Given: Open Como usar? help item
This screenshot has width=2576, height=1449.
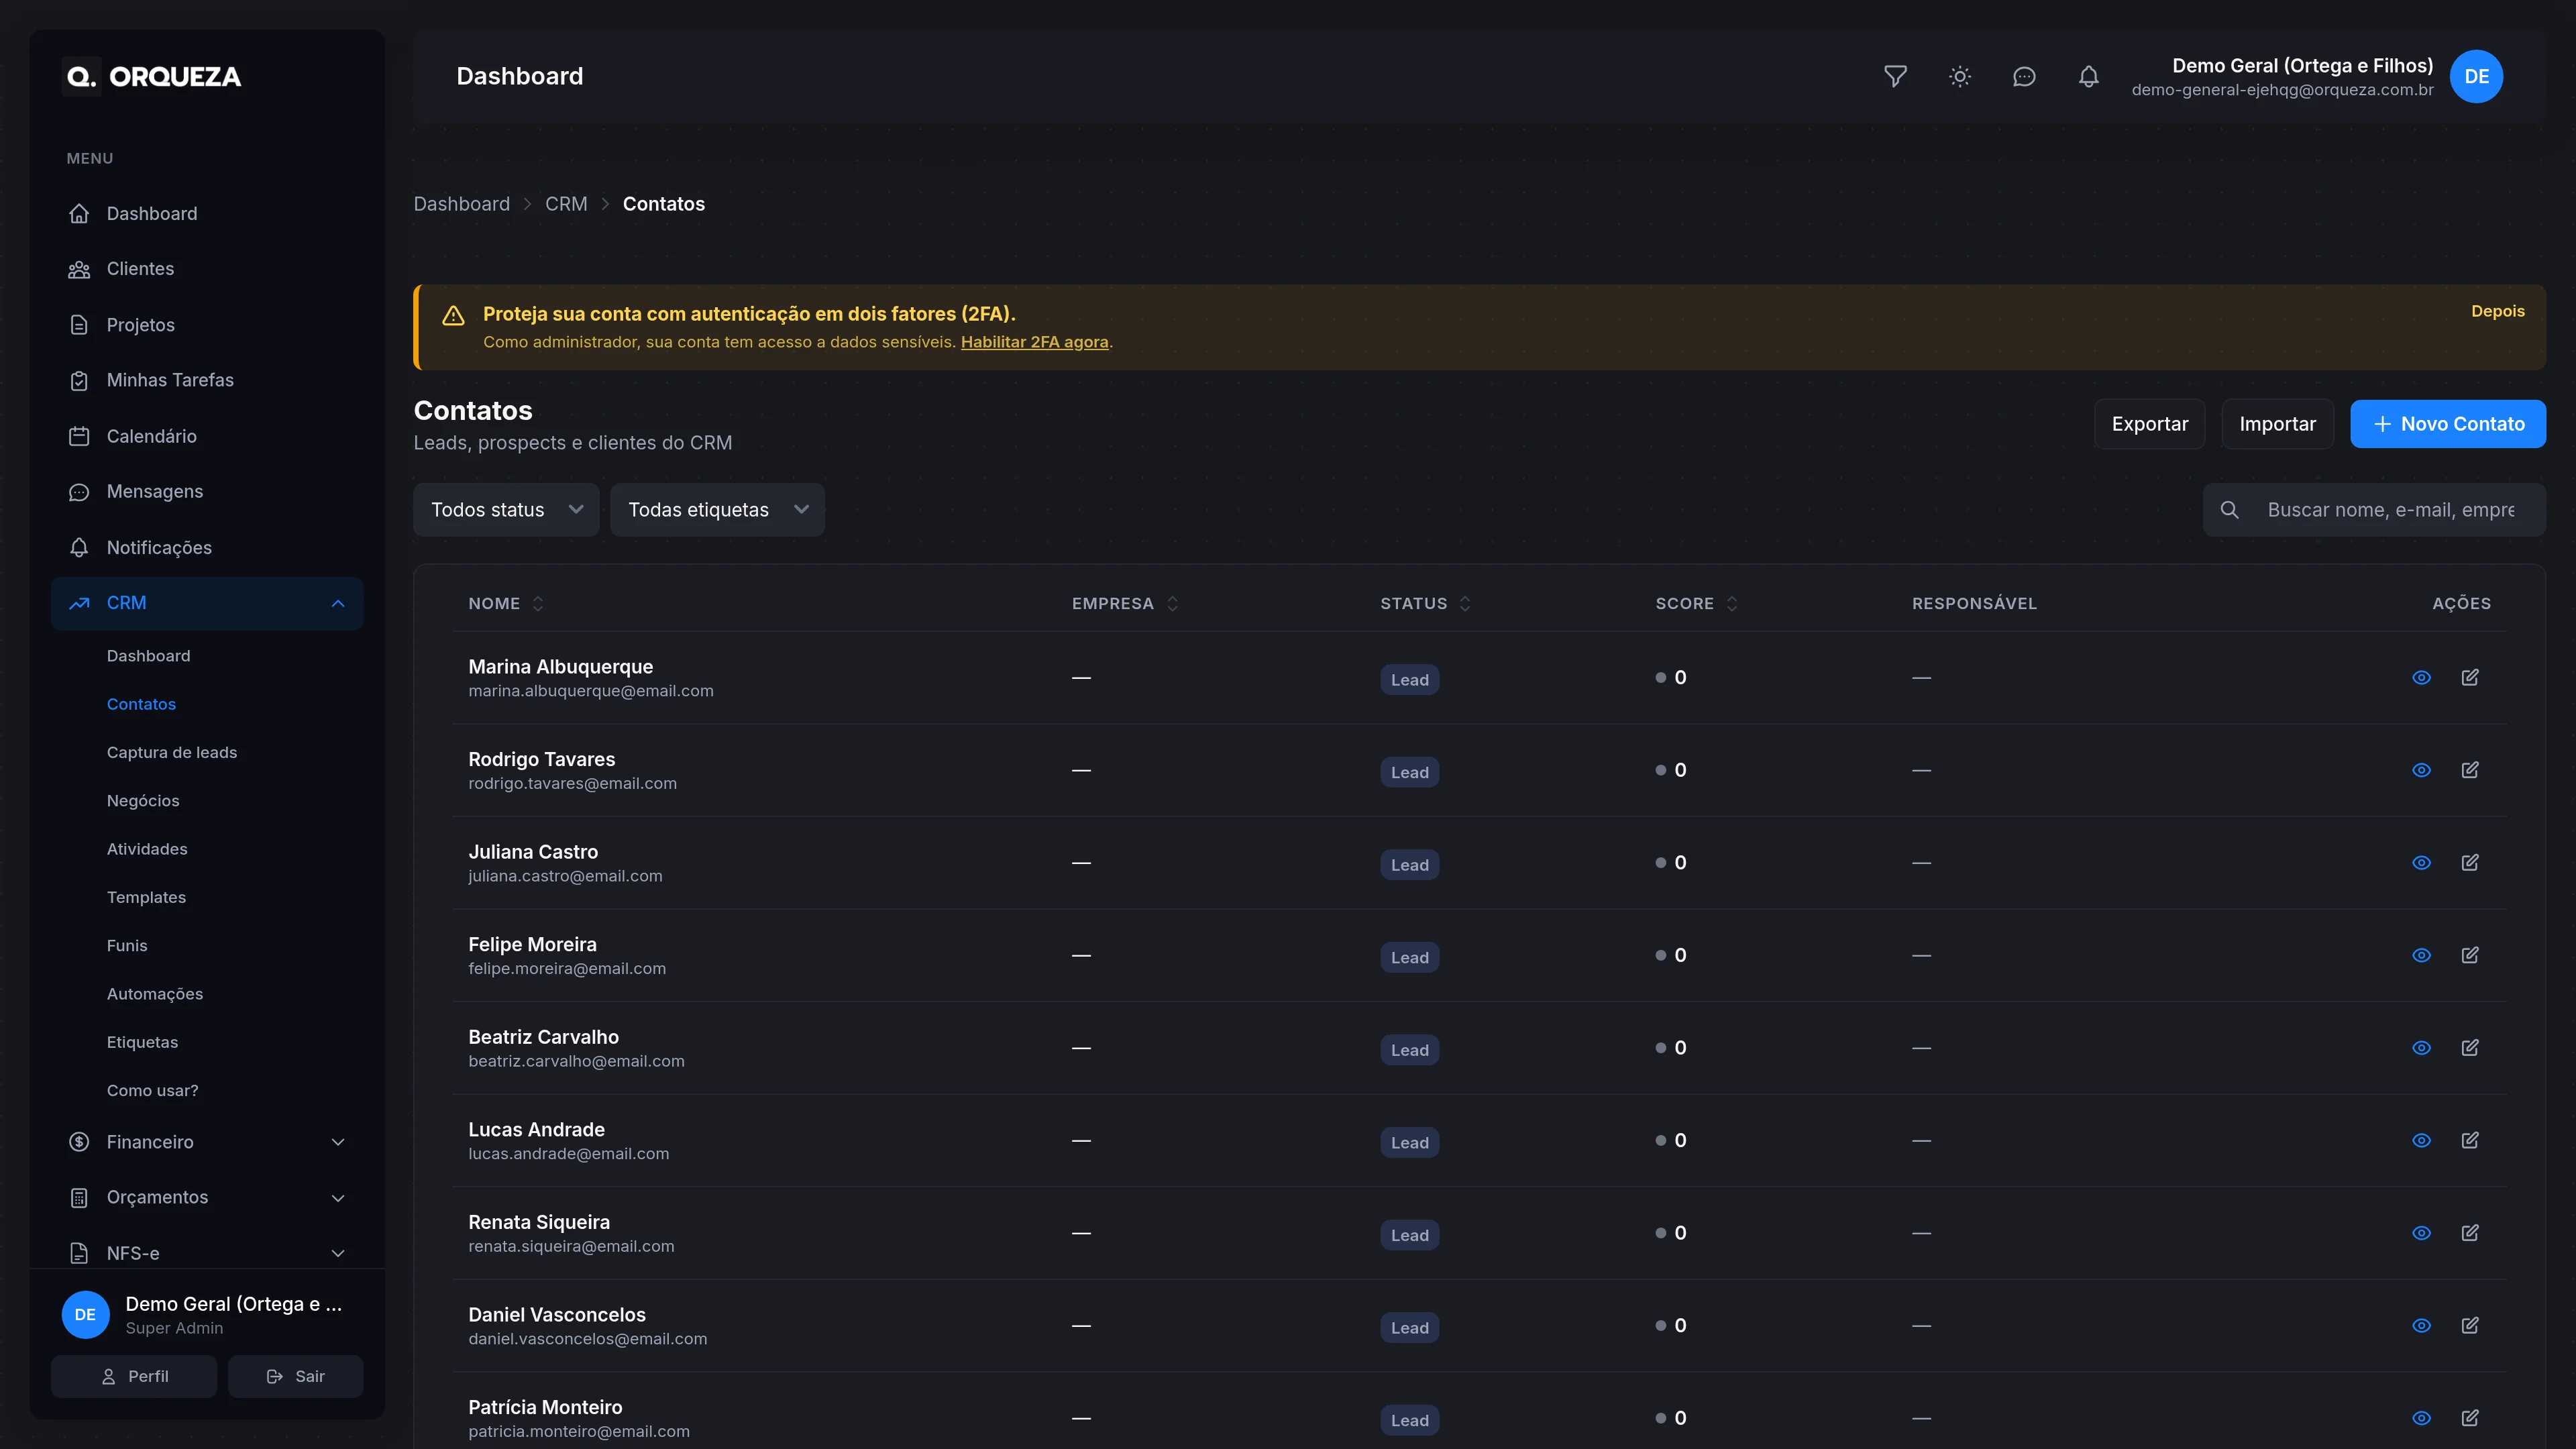Looking at the screenshot, I should [152, 1091].
